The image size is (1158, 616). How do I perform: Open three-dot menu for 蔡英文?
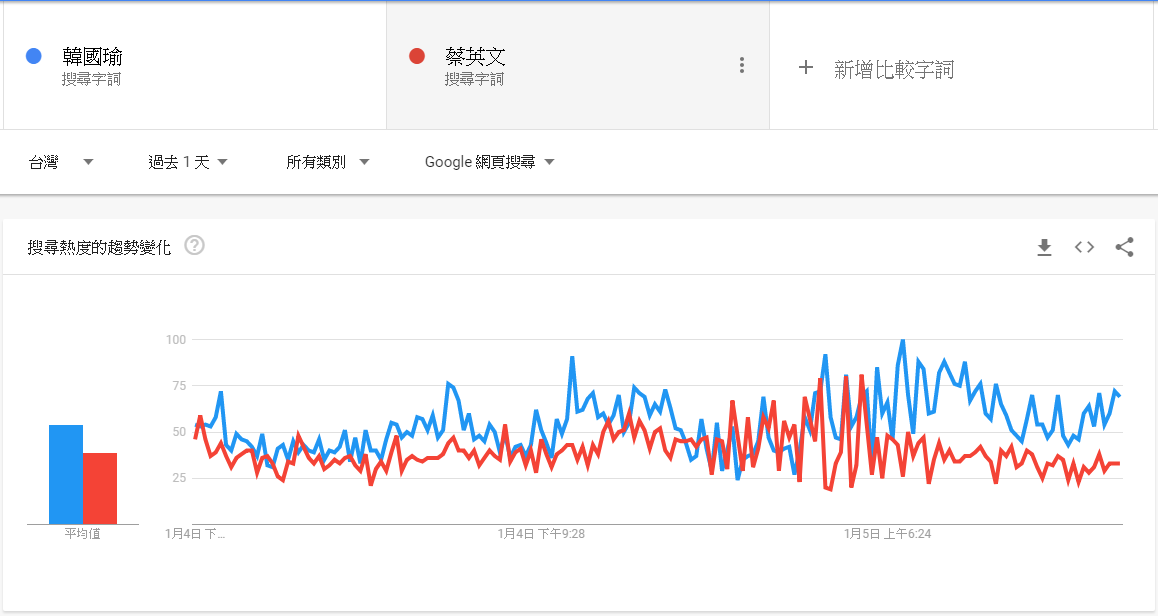[741, 66]
